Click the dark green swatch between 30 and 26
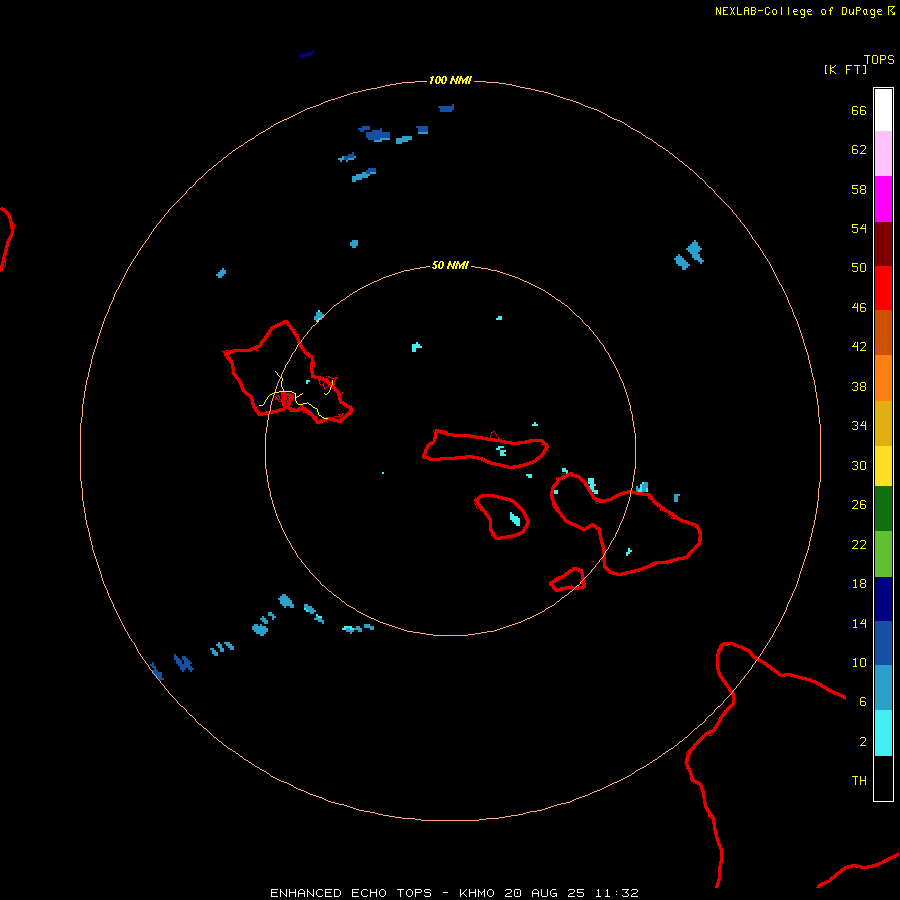This screenshot has height=900, width=900. point(883,509)
